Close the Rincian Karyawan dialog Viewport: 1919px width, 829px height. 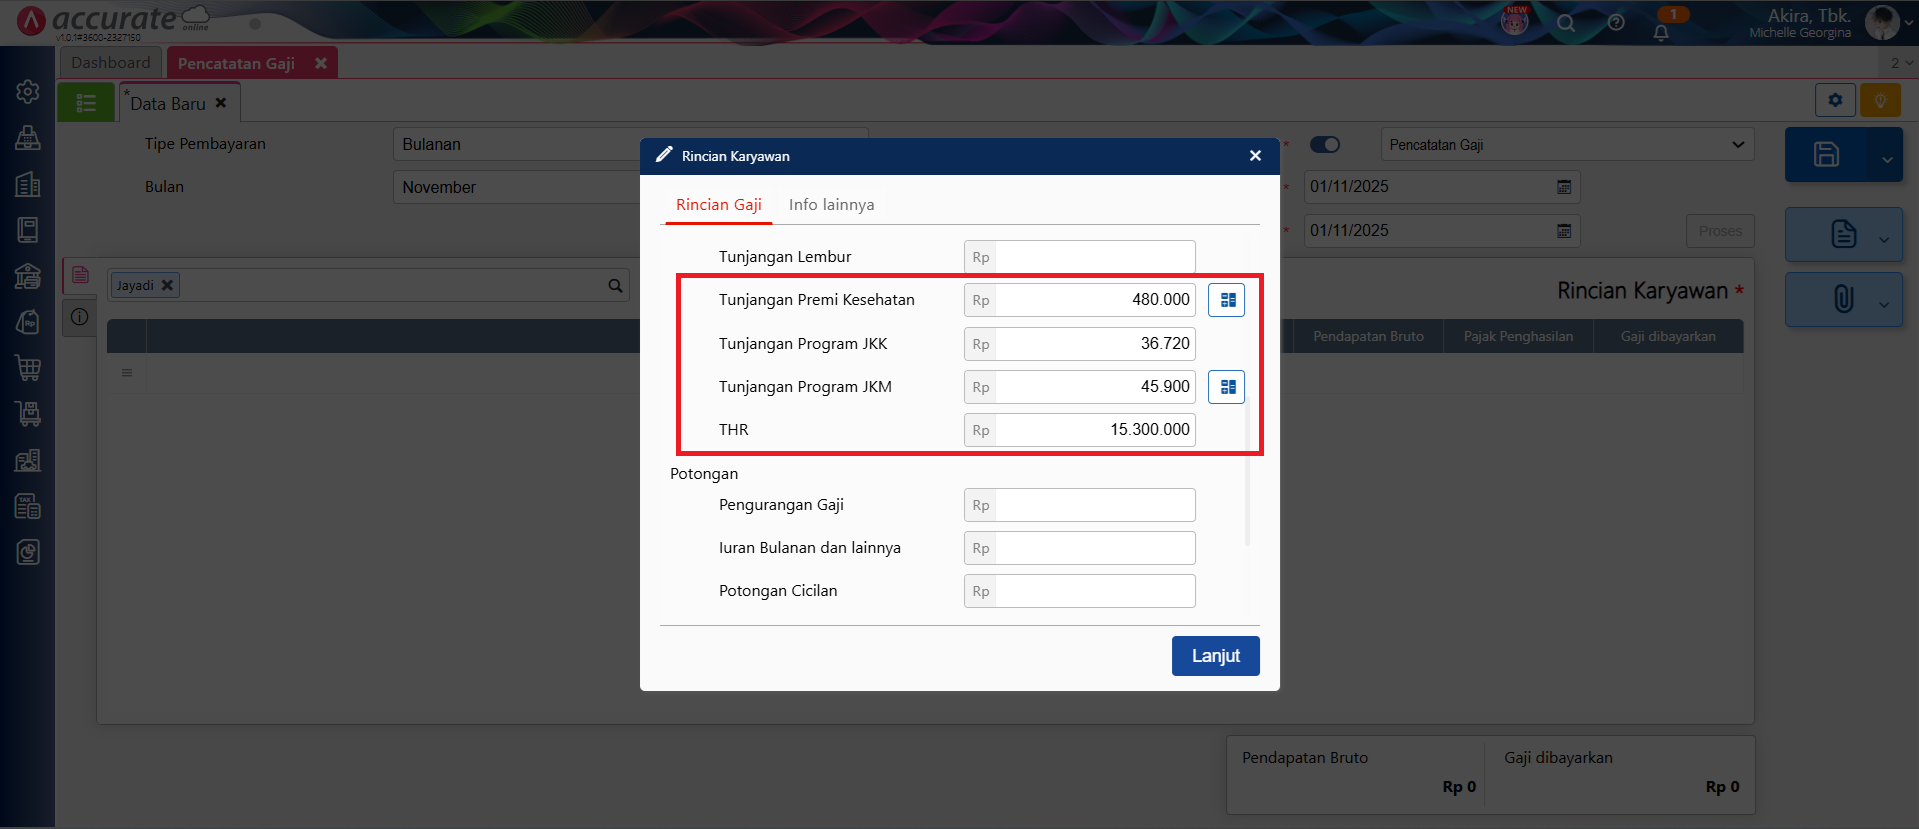coord(1255,156)
